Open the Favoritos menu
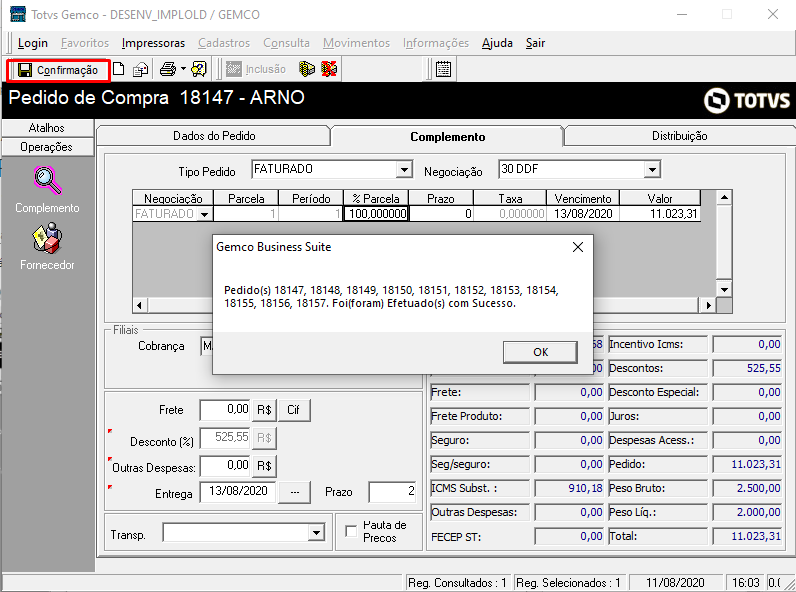Screen dimensions: 796x592 tap(85, 43)
